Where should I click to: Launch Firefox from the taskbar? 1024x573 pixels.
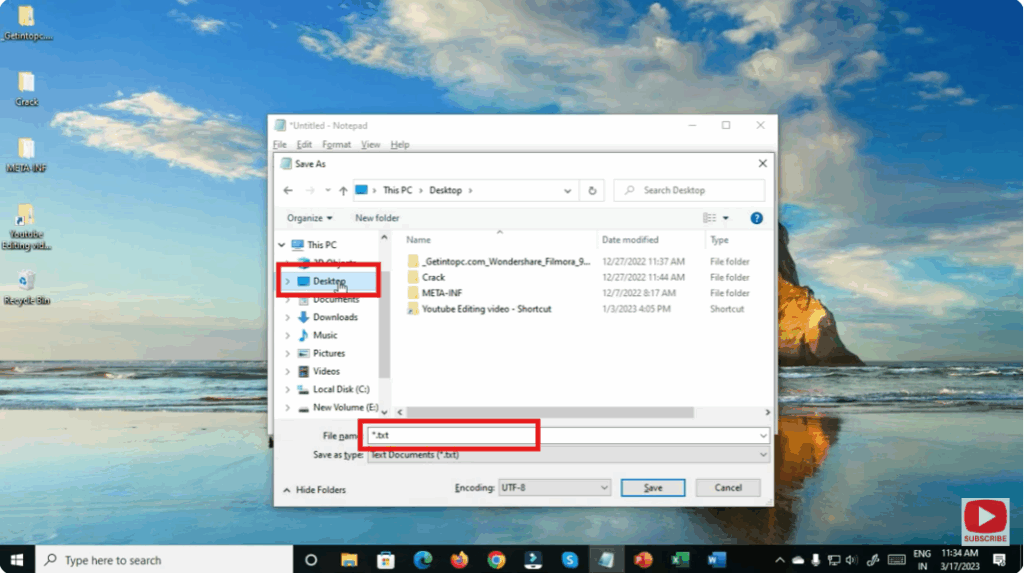459,560
